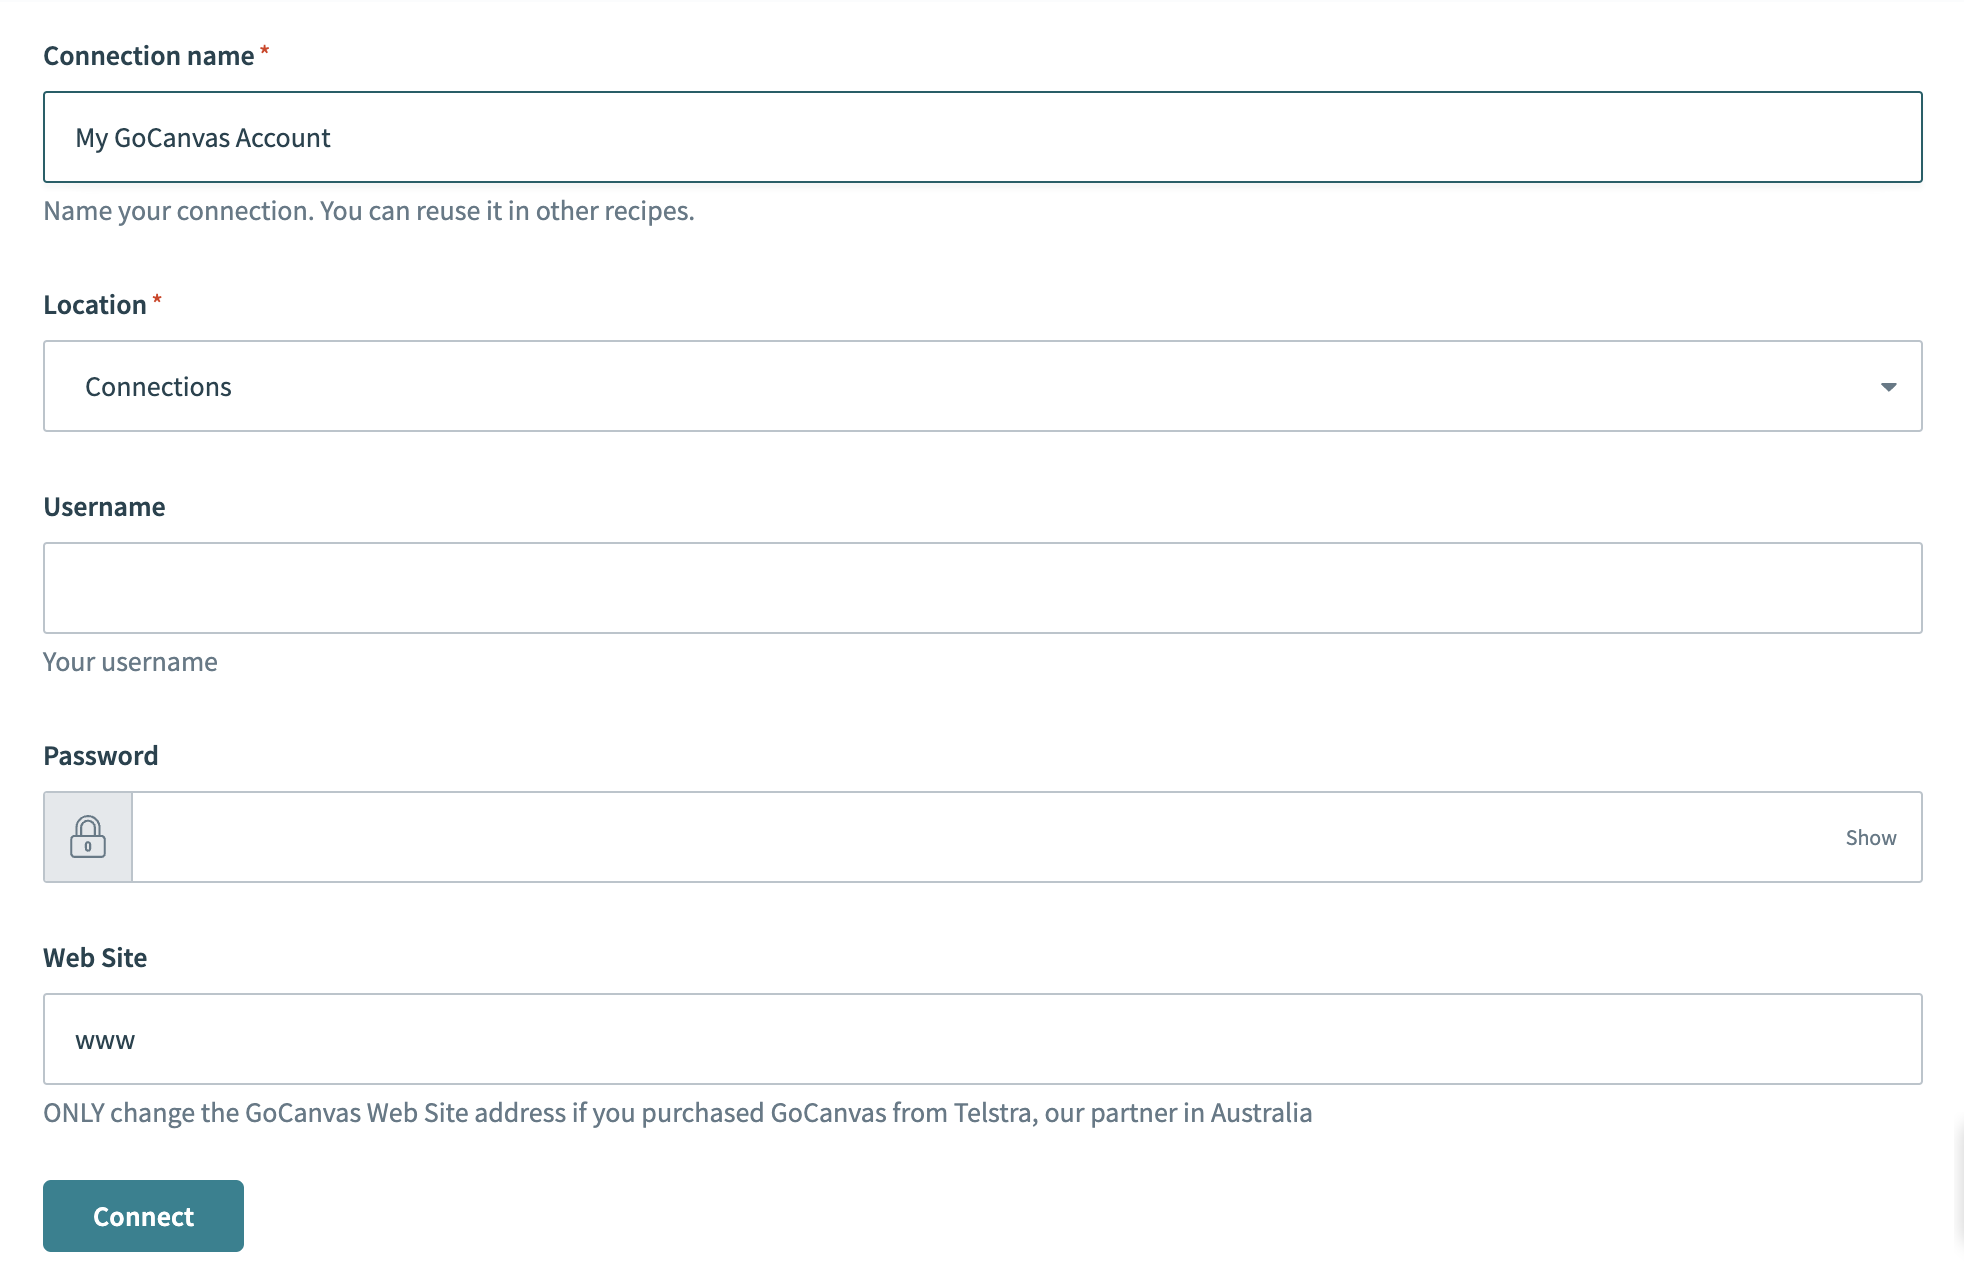Click the red asterisk after Location
The width and height of the screenshot is (1964, 1280).
(x=157, y=299)
